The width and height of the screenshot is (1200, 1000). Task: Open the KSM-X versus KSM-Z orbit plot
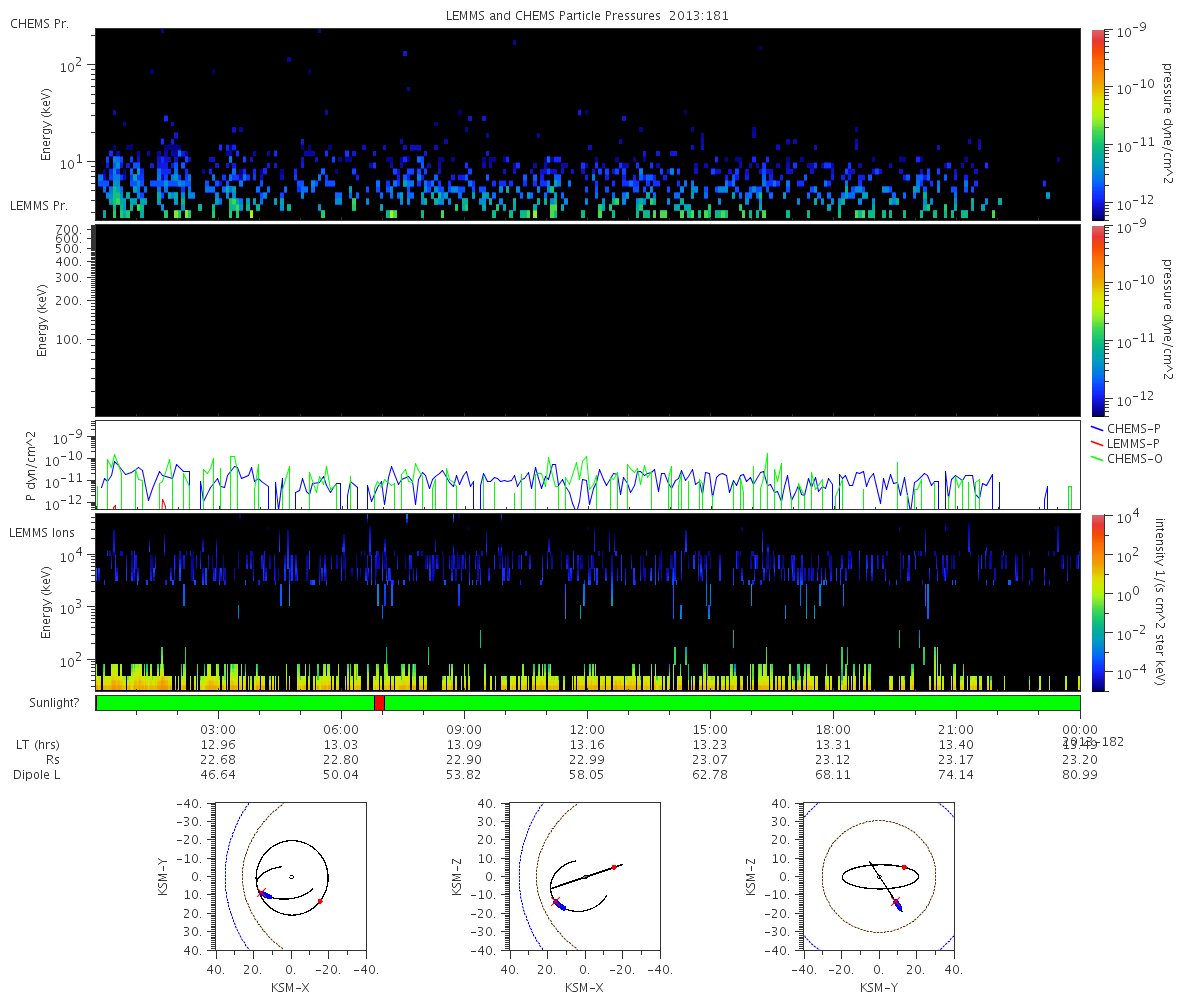tap(585, 876)
